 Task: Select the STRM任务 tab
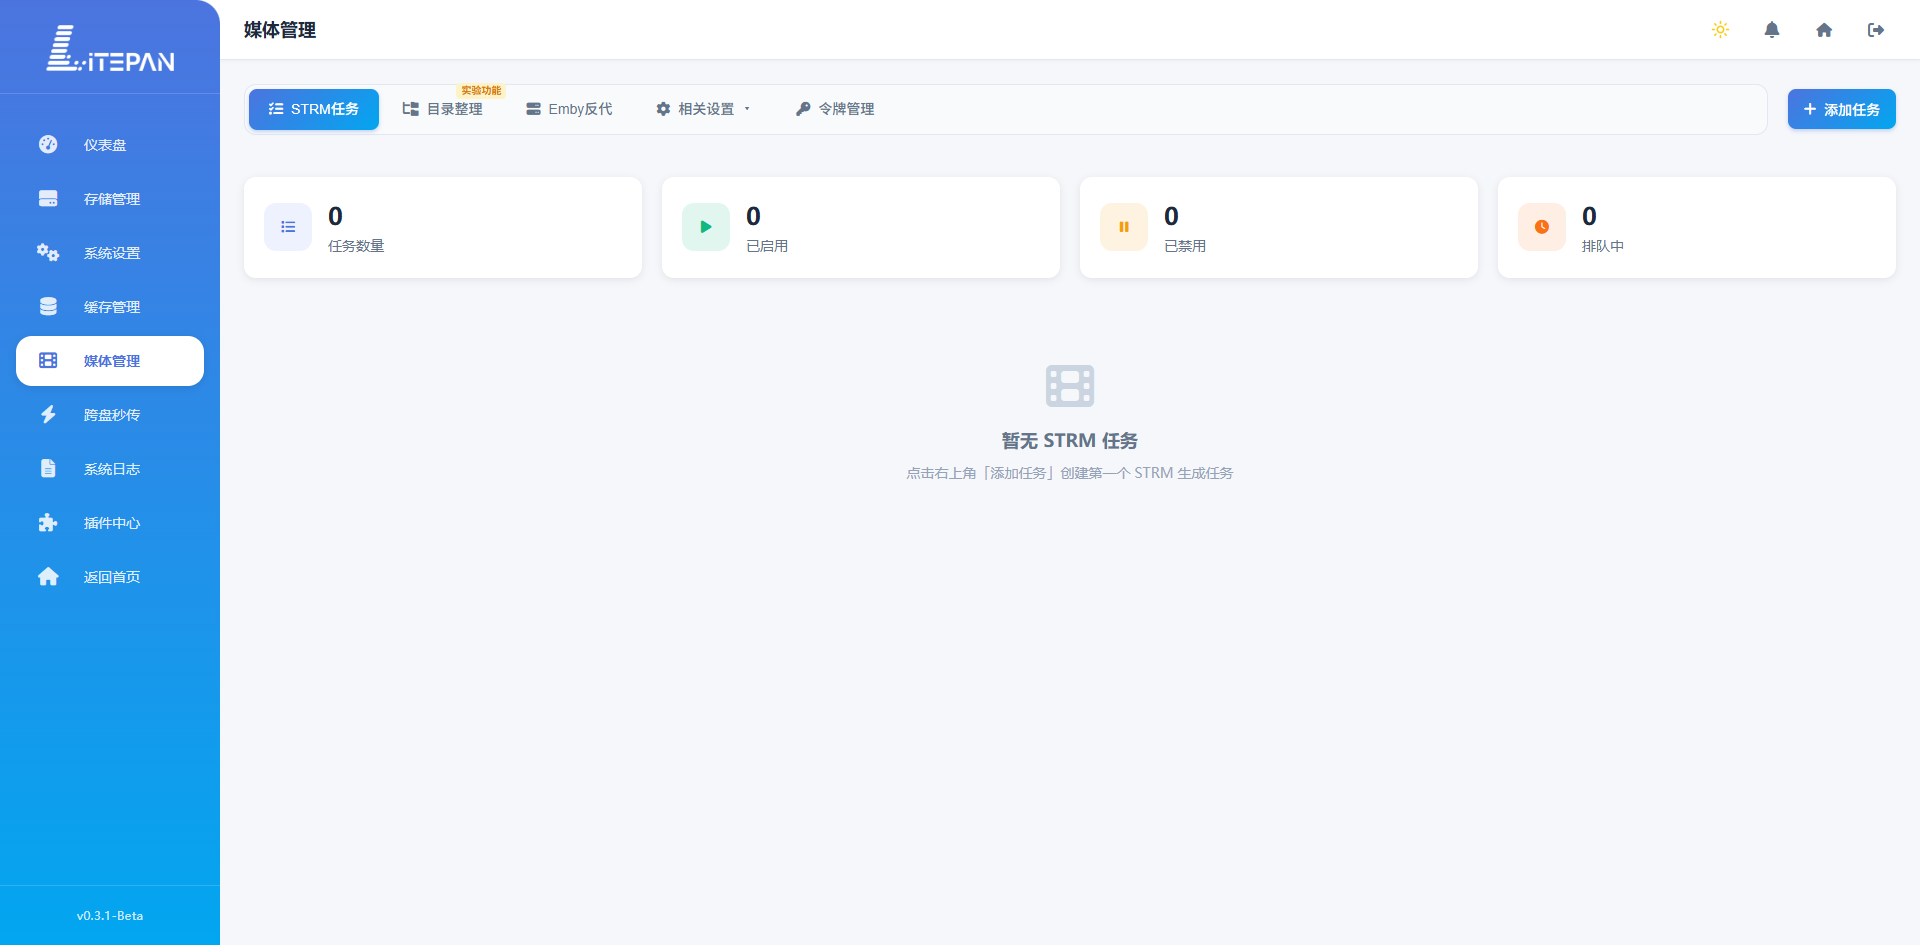314,109
